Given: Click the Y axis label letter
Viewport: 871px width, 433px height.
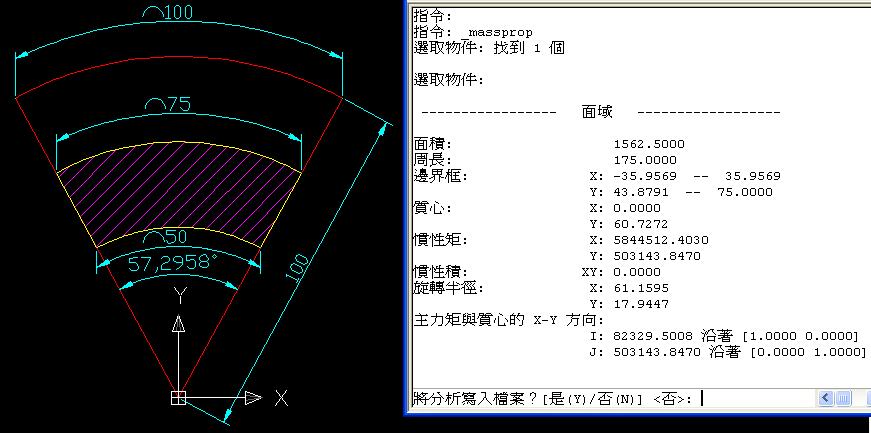Looking at the screenshot, I should (x=179, y=296).
